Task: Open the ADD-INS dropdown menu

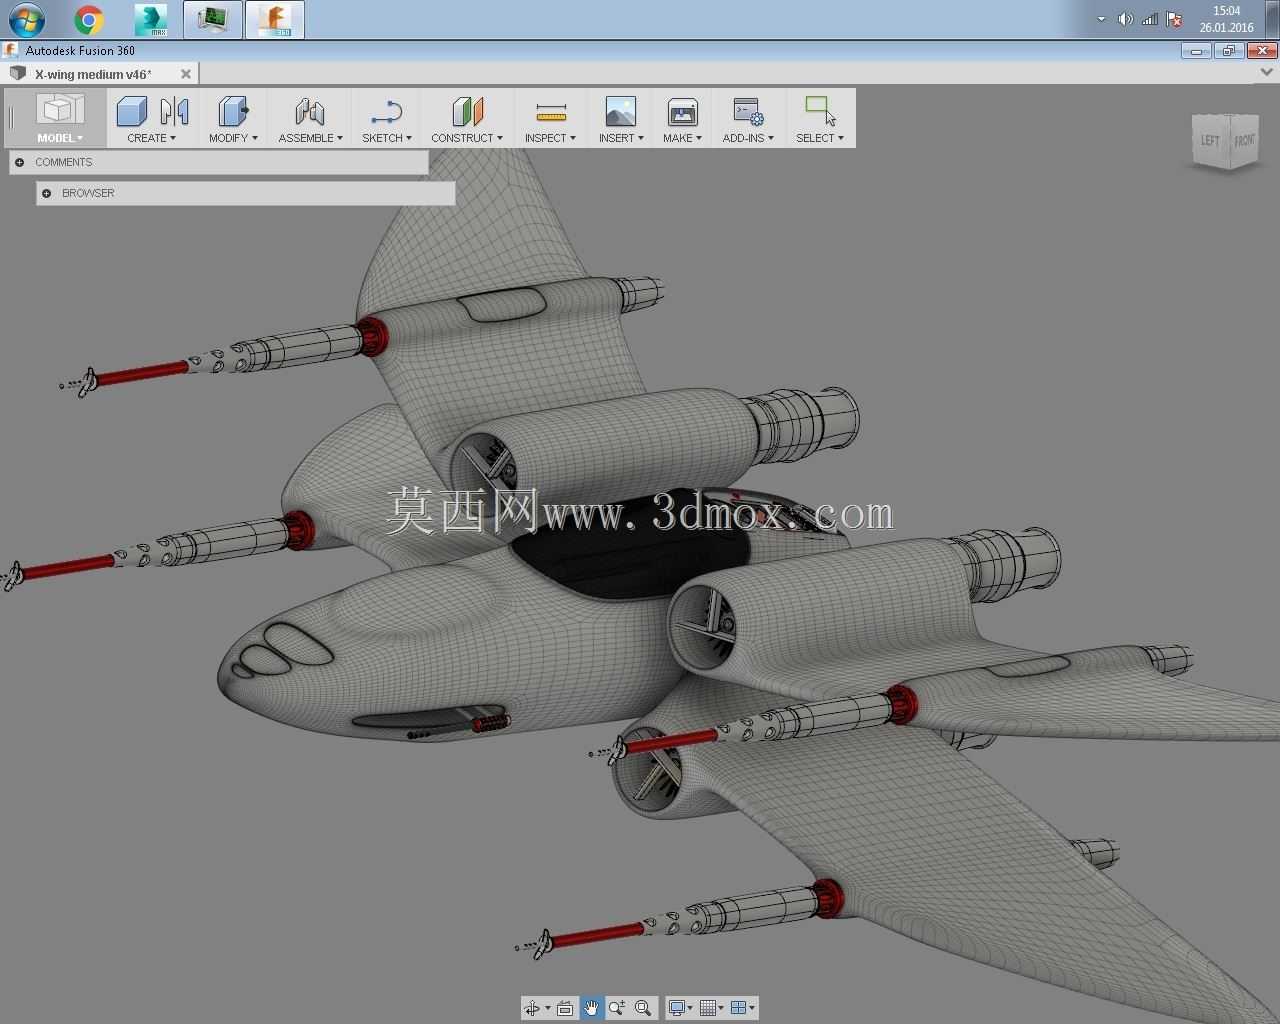Action: point(748,138)
